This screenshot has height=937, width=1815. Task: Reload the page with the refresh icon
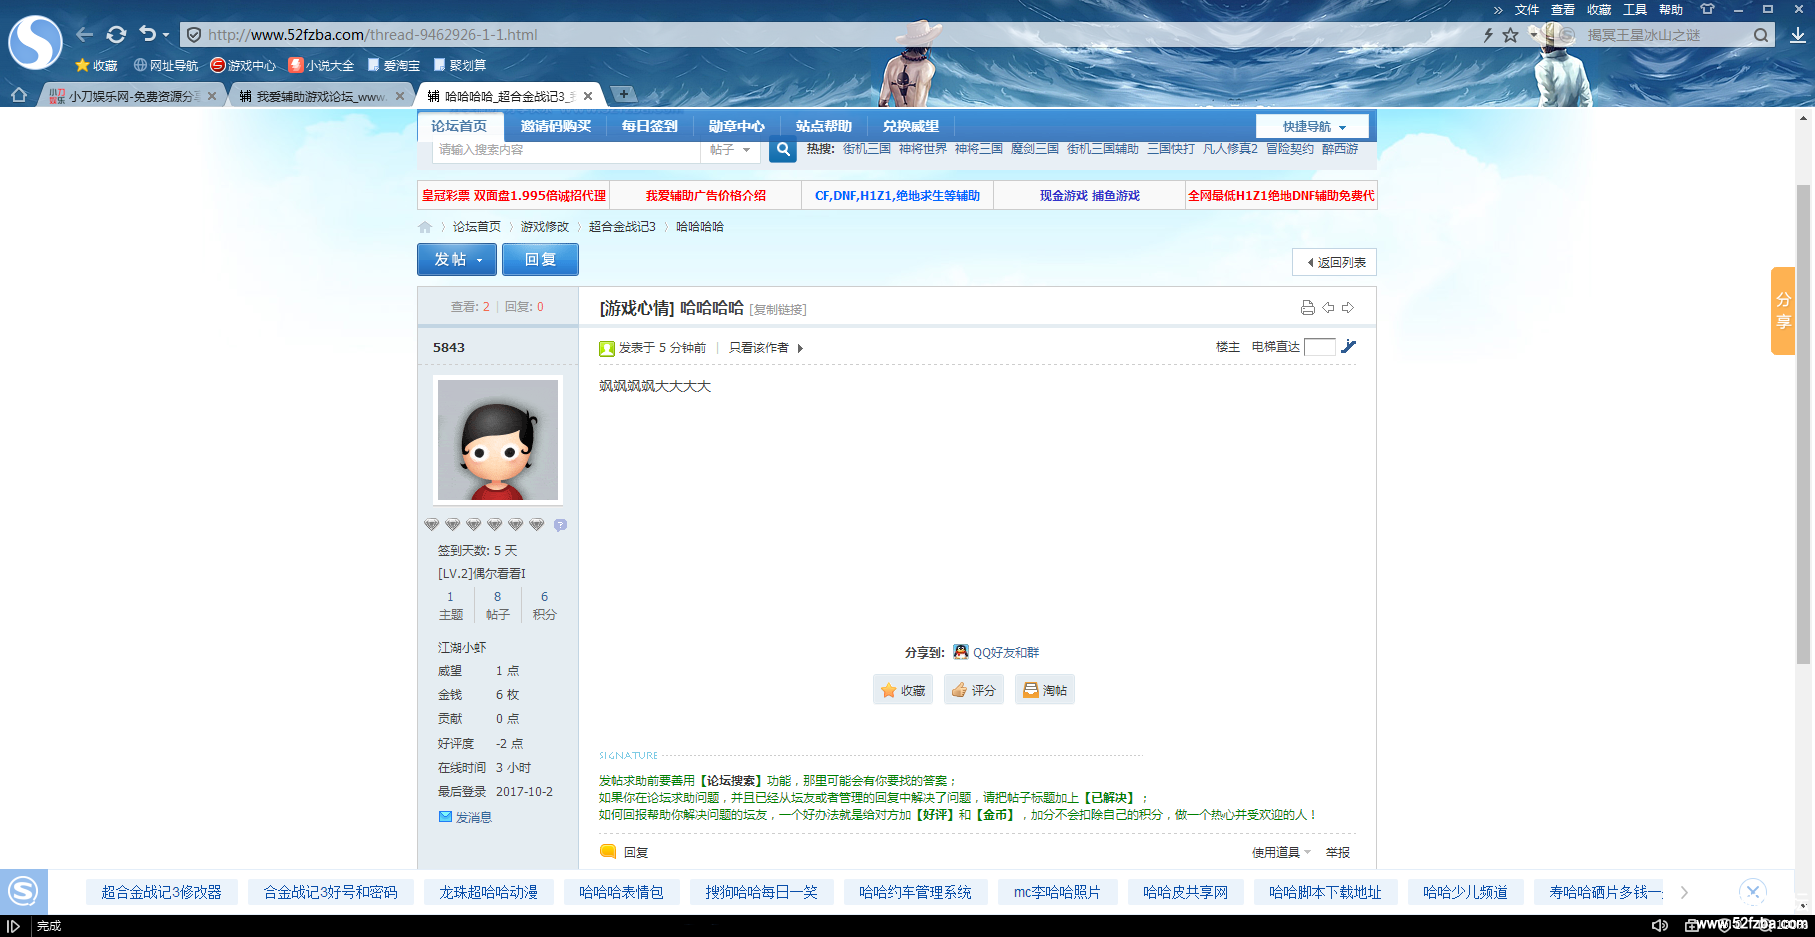point(116,35)
